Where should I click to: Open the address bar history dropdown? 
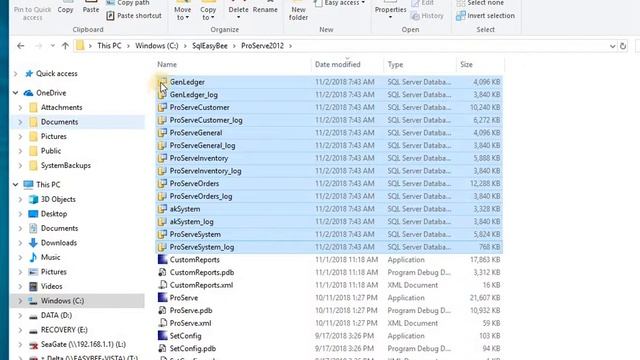point(612,46)
